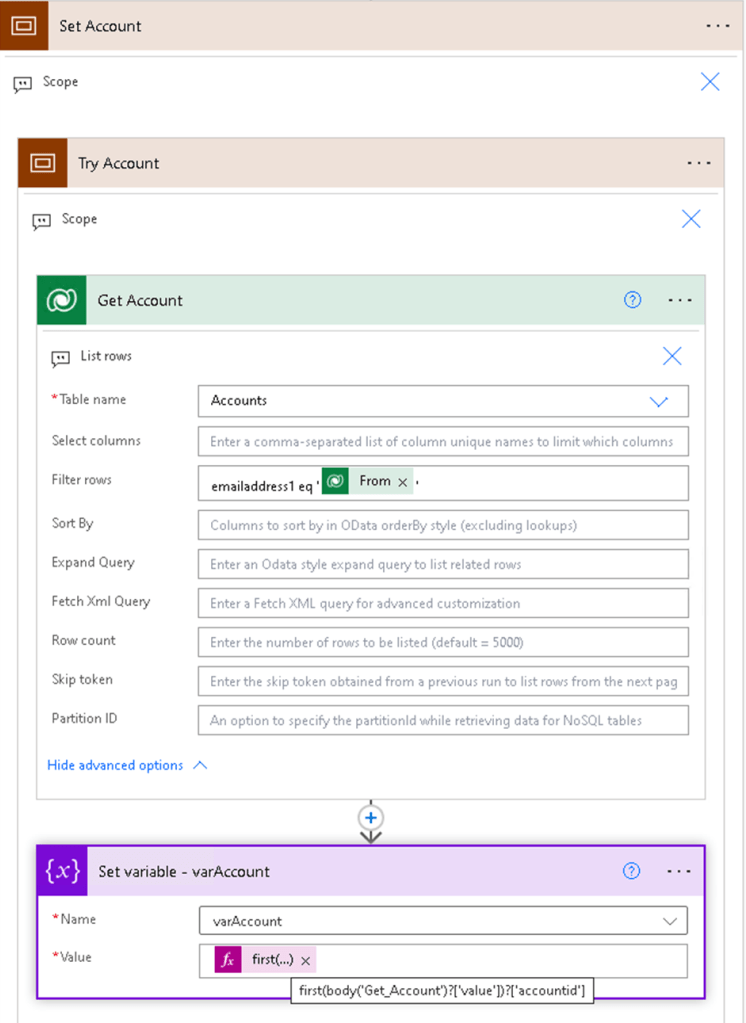Click into the Row count field
746x1023 pixels.
(443, 642)
